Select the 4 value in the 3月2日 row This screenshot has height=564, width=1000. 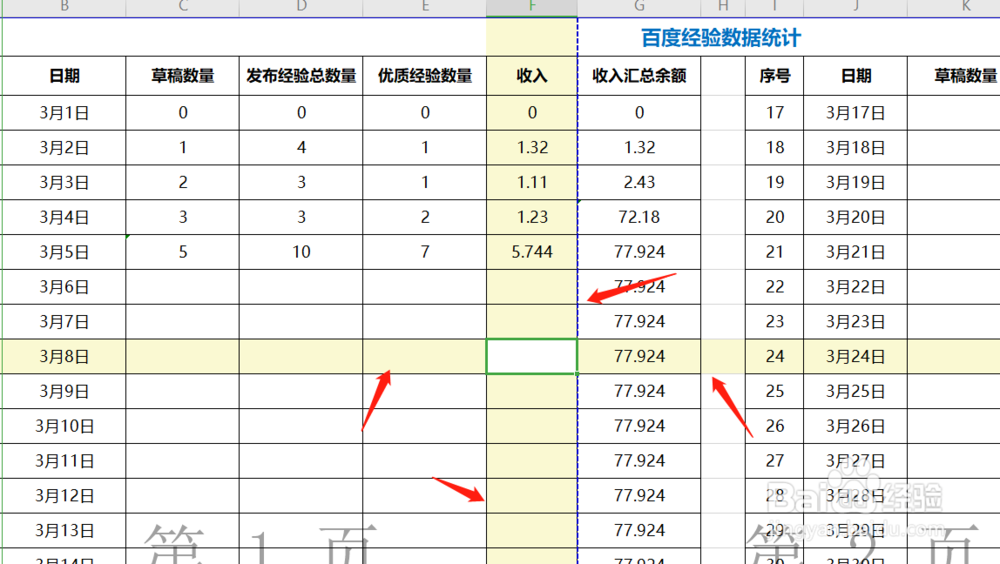tap(301, 148)
